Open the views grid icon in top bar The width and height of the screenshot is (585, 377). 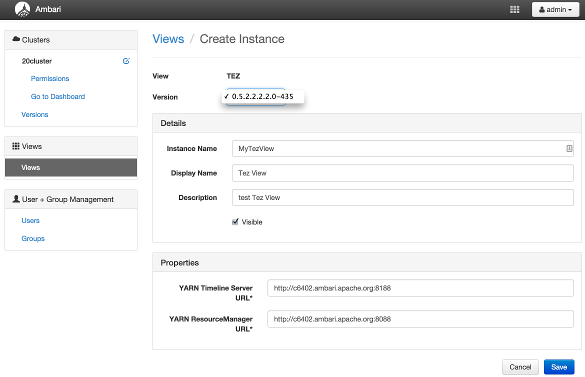514,9
